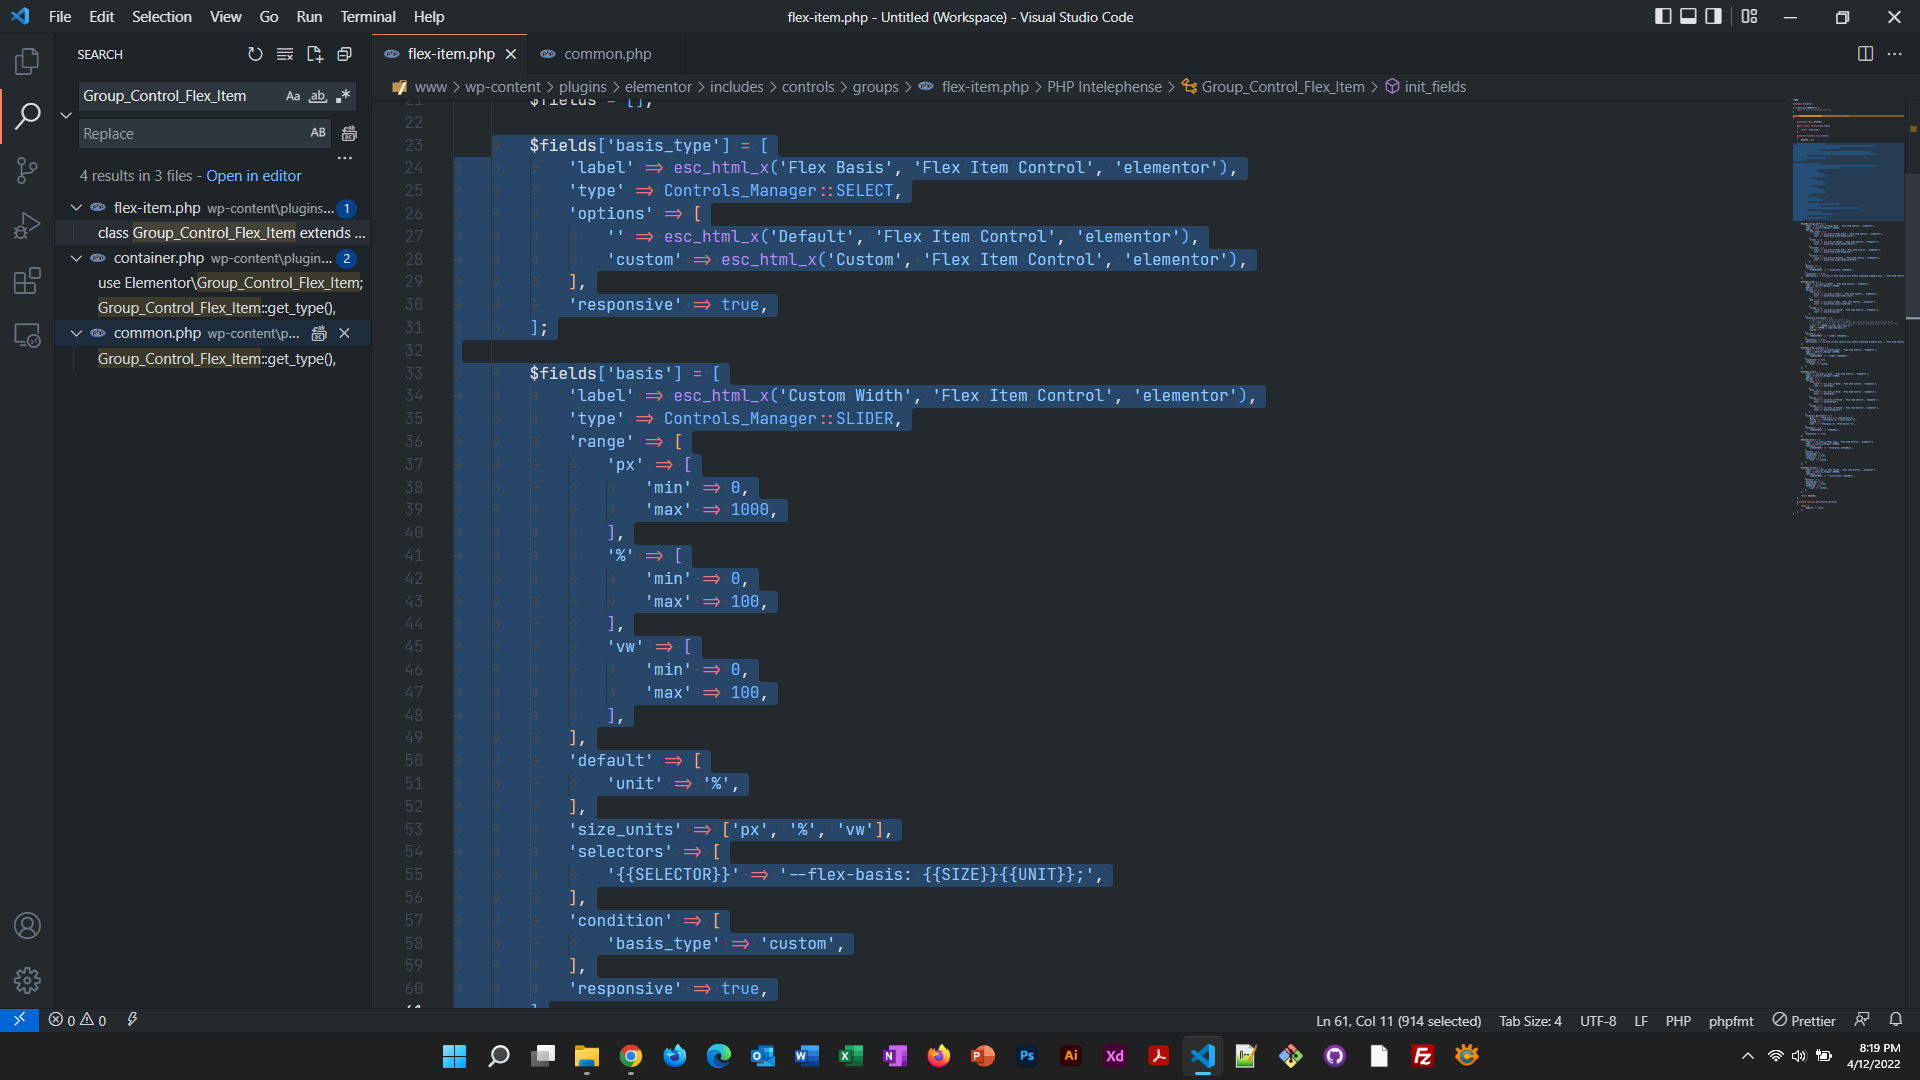Click Open in editor link

(x=254, y=176)
